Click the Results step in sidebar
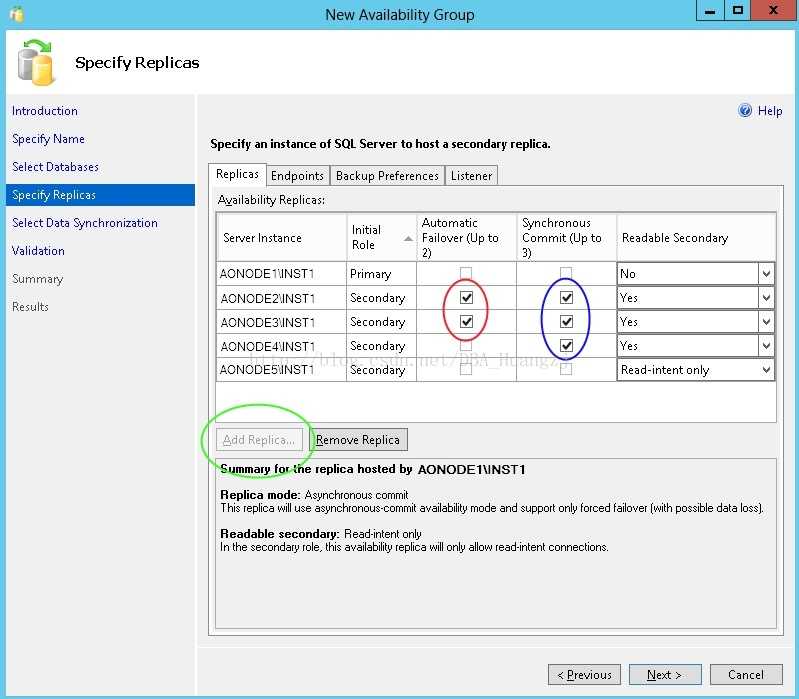799x699 pixels. coord(30,307)
